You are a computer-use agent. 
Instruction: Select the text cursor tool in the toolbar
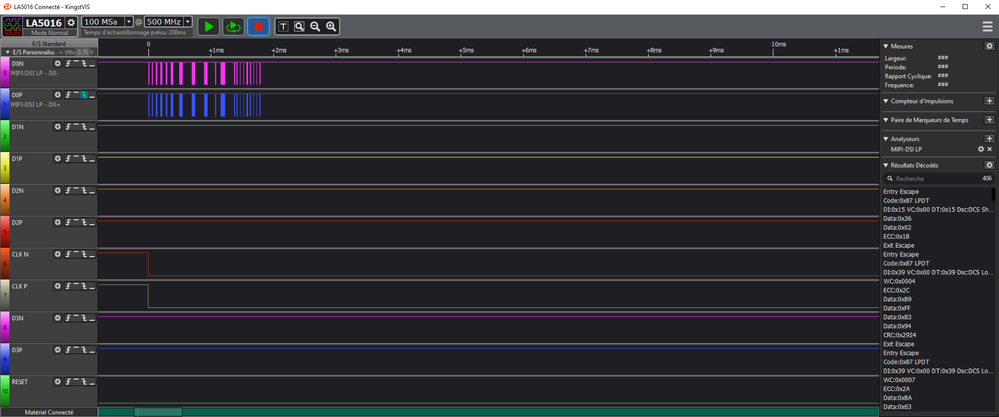284,26
